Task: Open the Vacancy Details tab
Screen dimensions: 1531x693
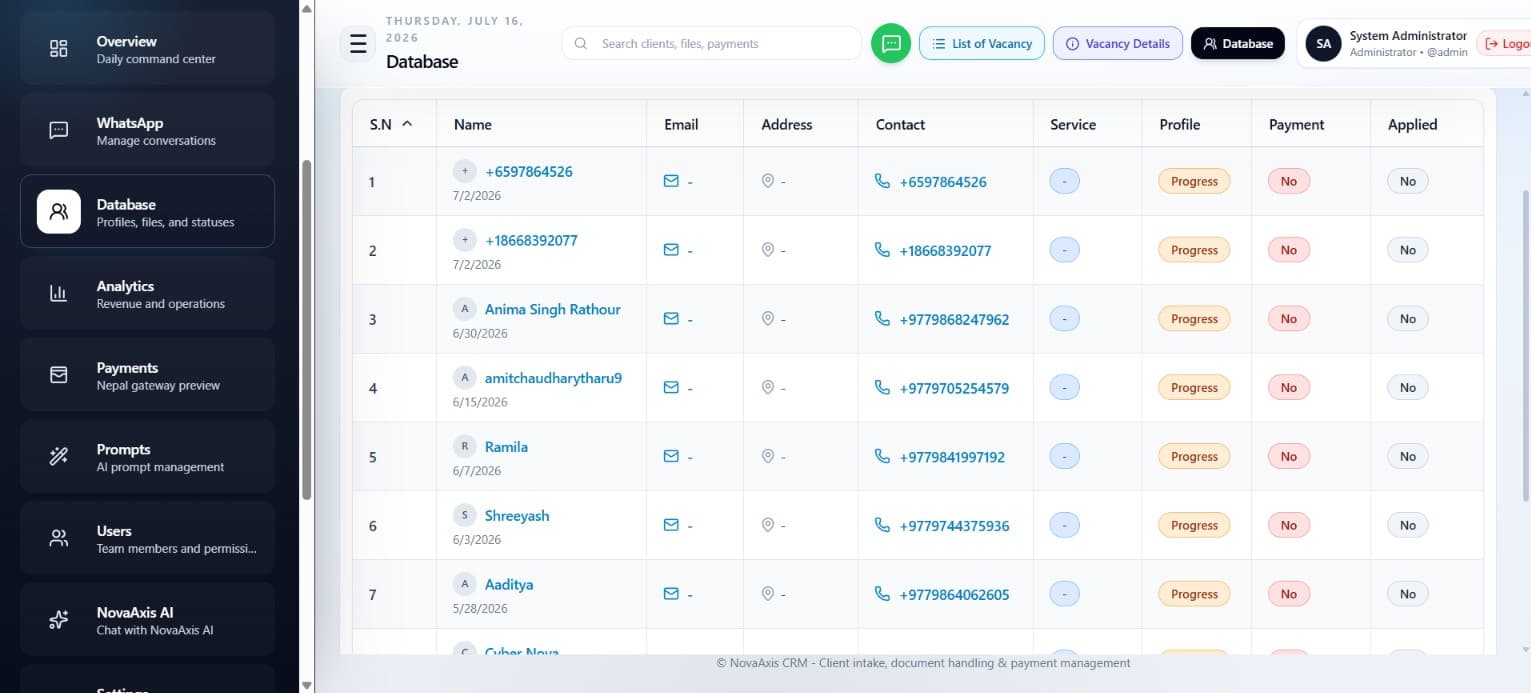Action: point(1118,43)
